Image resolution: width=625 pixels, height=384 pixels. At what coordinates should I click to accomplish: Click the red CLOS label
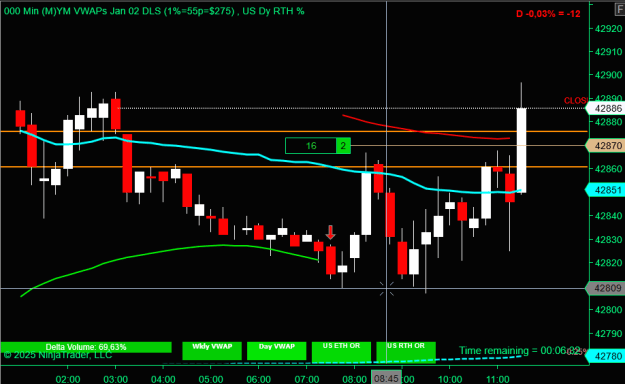pyautogui.click(x=575, y=100)
